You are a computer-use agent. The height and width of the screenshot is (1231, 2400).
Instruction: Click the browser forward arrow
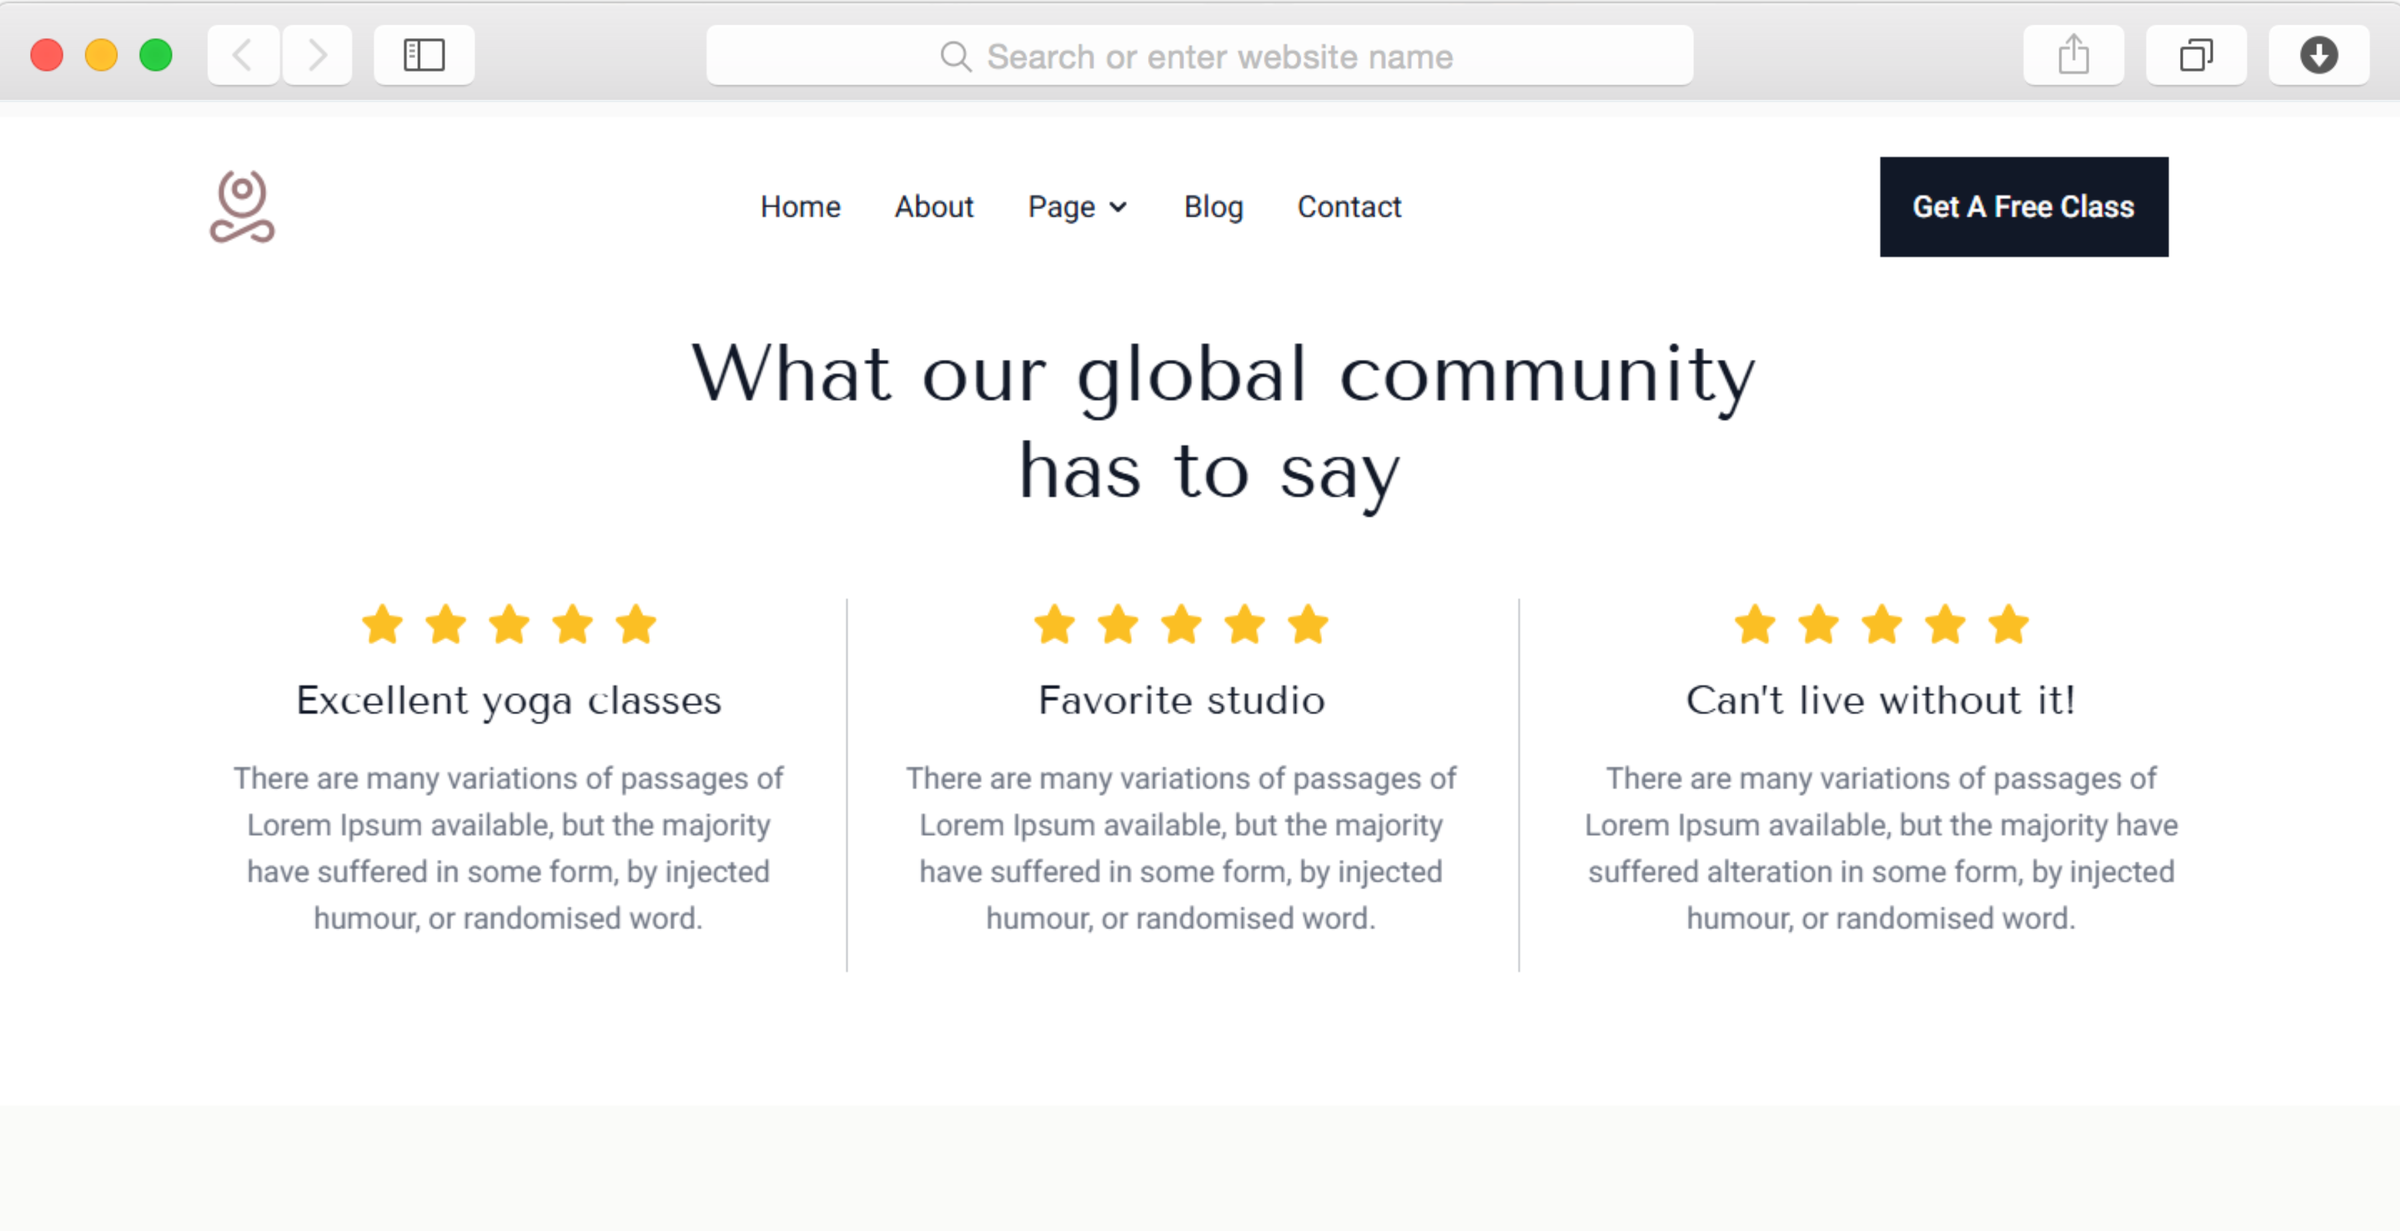tap(317, 55)
